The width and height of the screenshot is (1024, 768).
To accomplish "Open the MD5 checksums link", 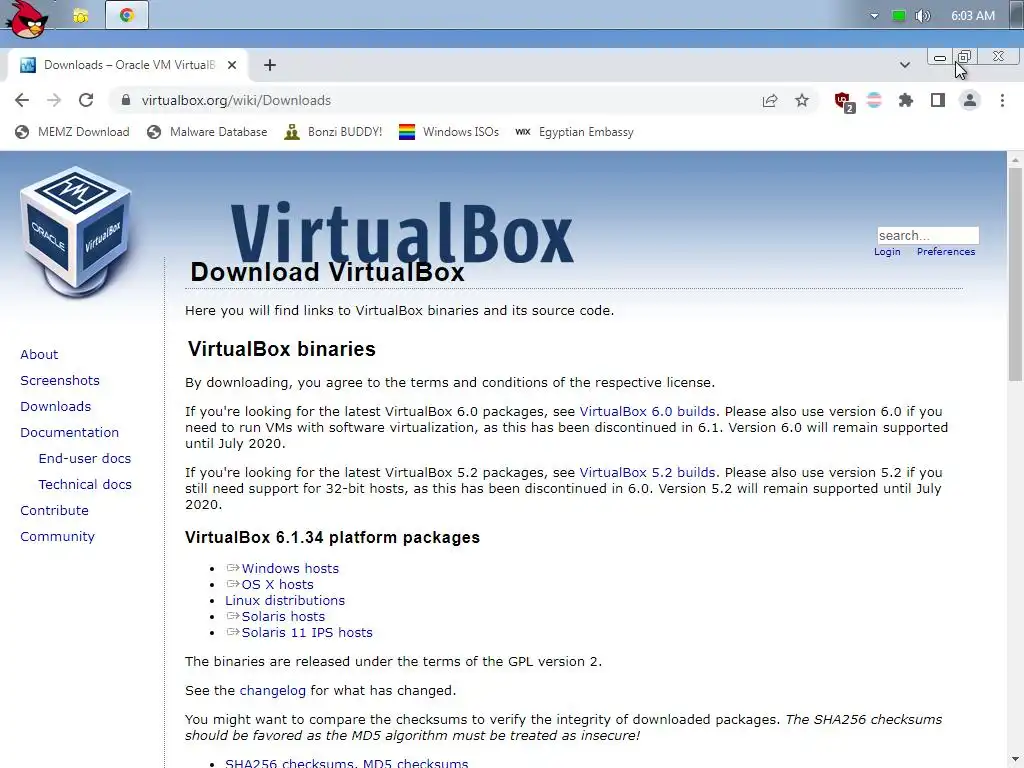I will [x=415, y=763].
